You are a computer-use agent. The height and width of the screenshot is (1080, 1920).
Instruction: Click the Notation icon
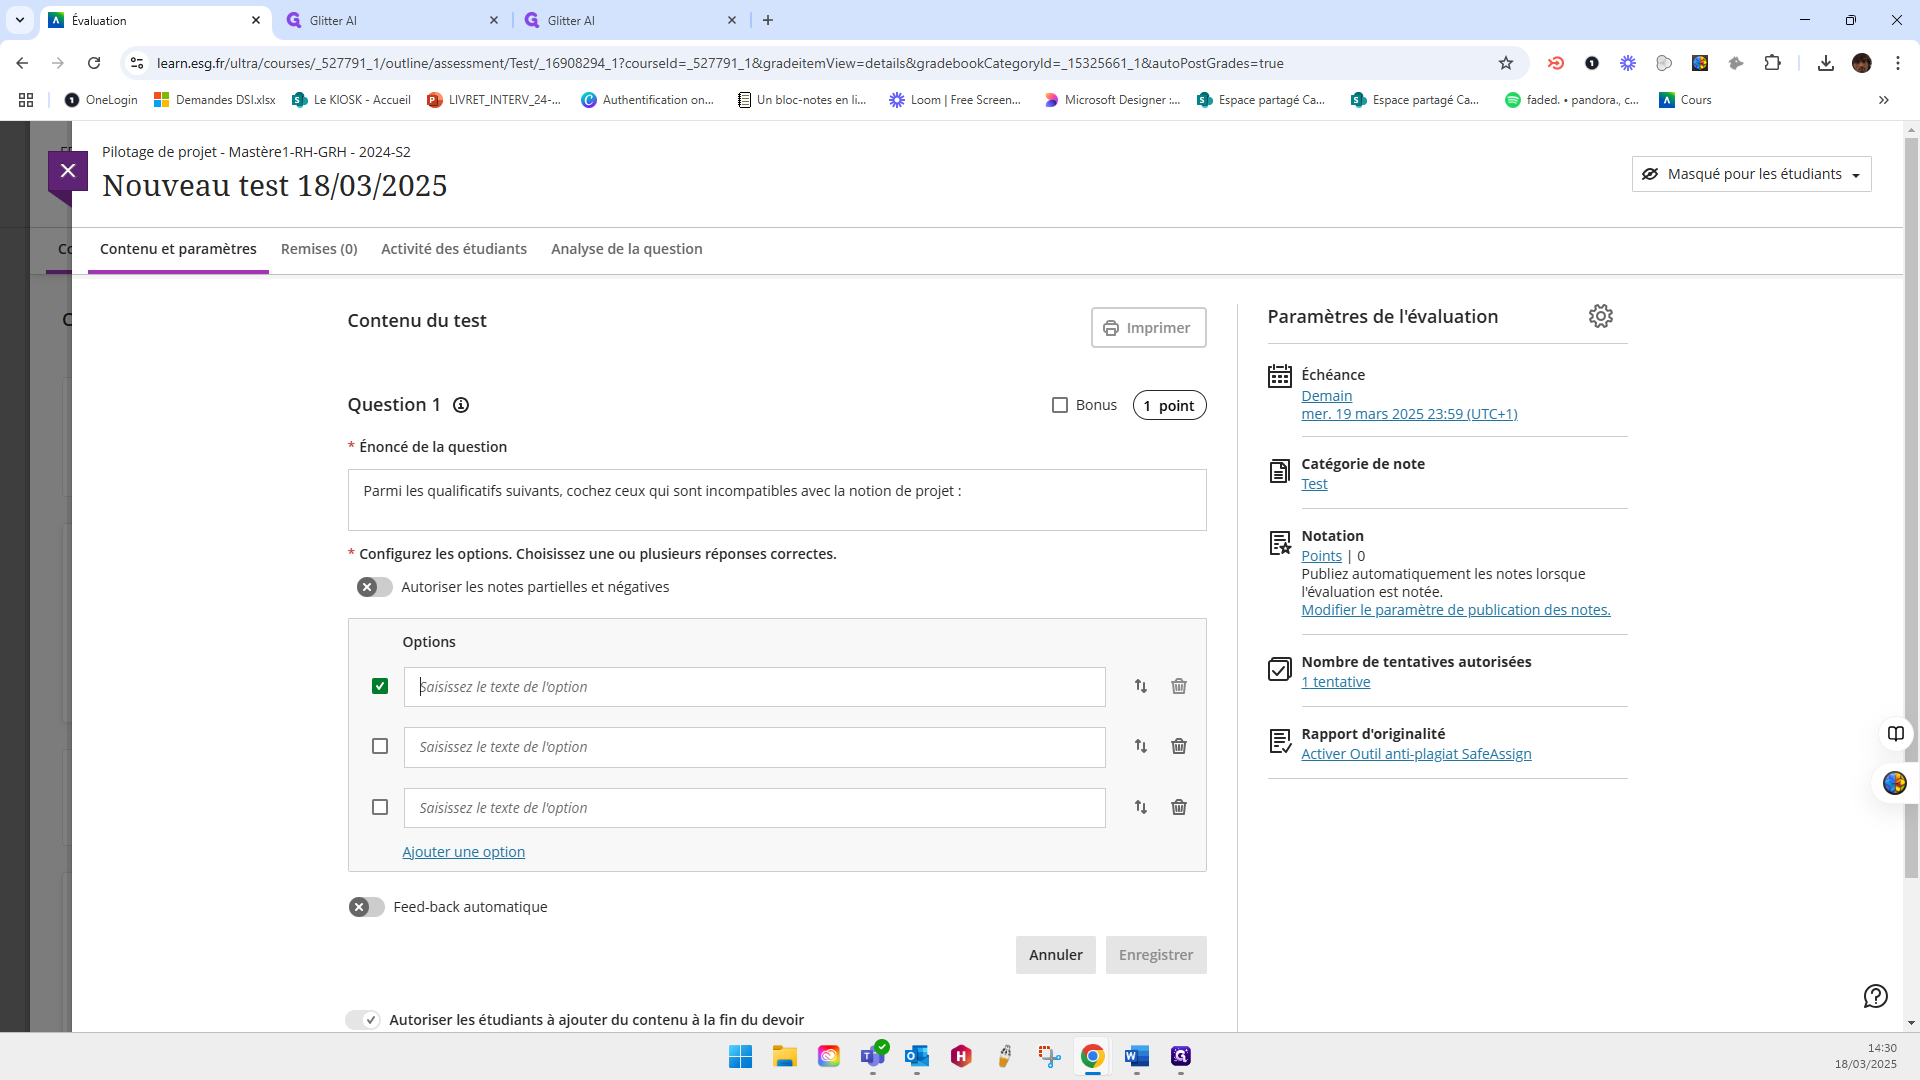tap(1280, 543)
